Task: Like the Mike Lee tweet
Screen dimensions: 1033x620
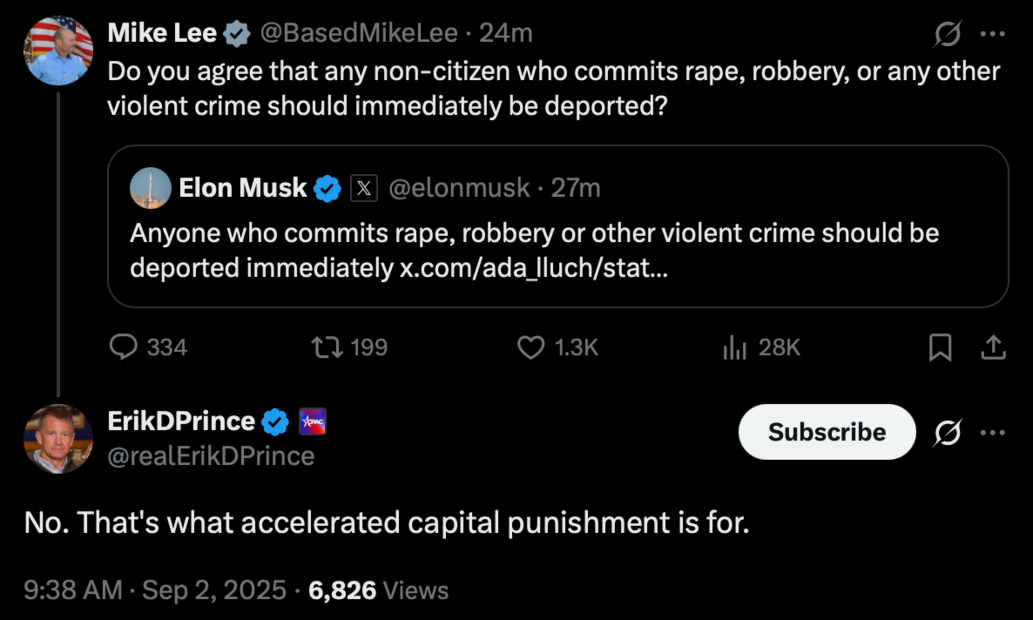Action: [x=530, y=347]
